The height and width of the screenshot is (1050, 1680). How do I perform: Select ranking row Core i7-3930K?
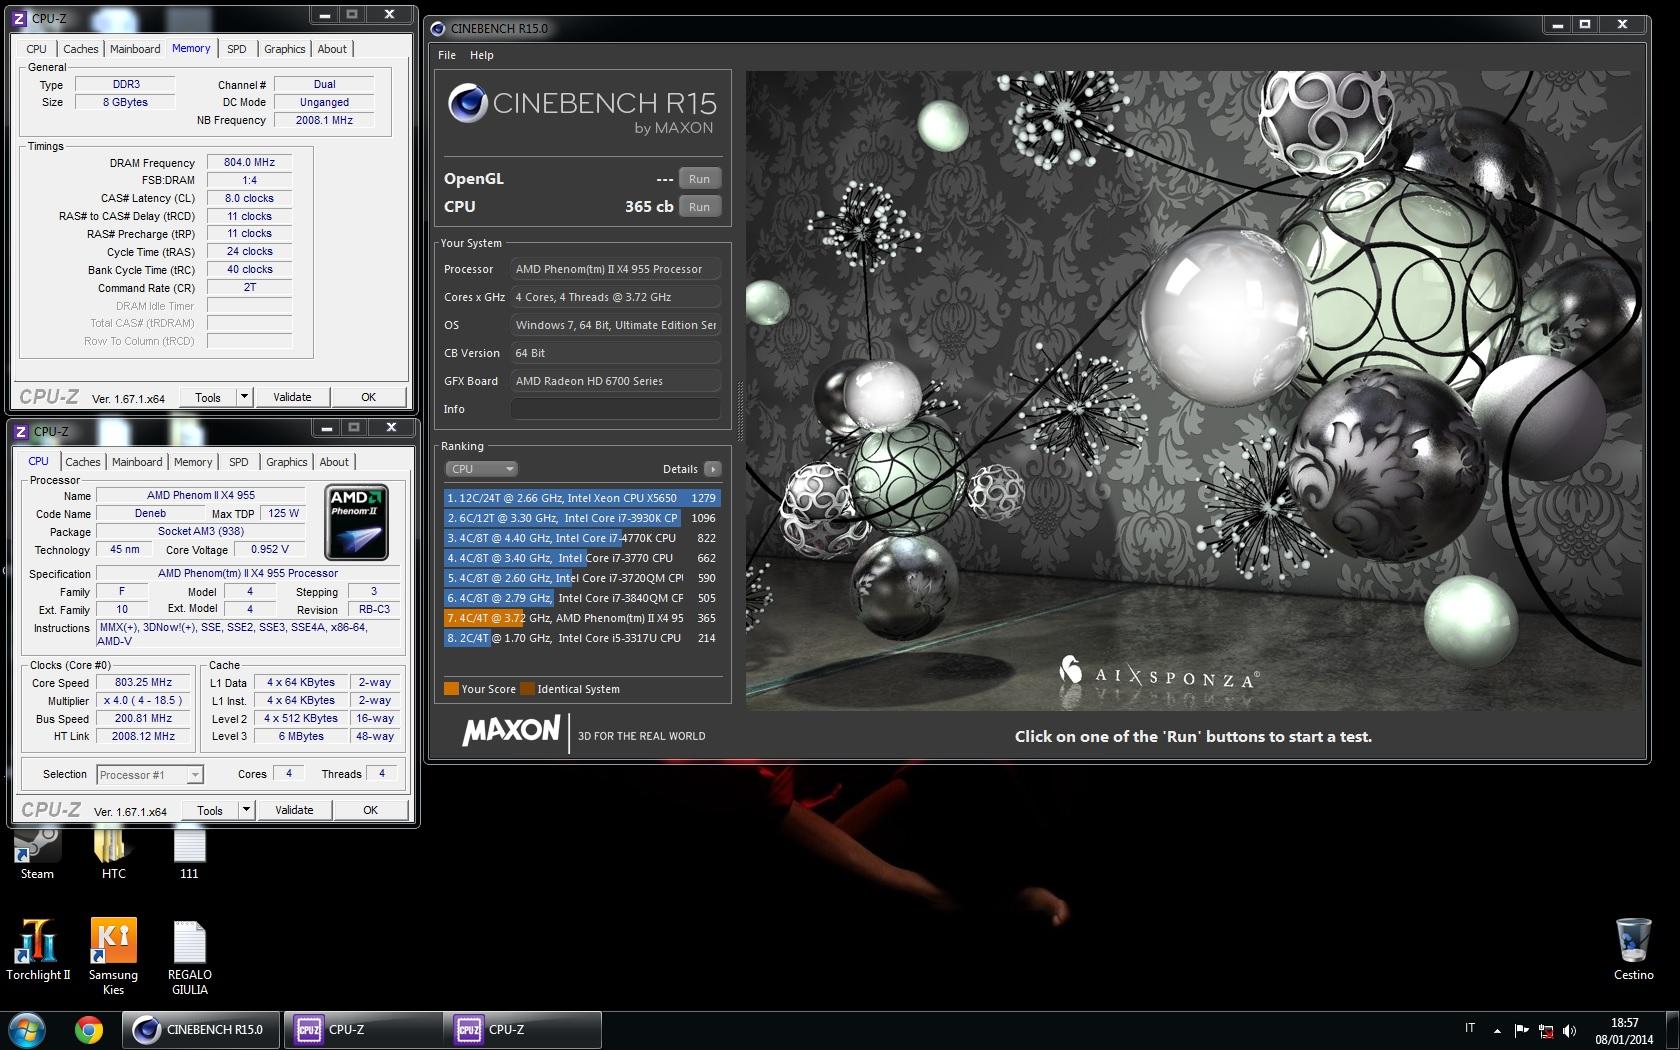tap(582, 518)
